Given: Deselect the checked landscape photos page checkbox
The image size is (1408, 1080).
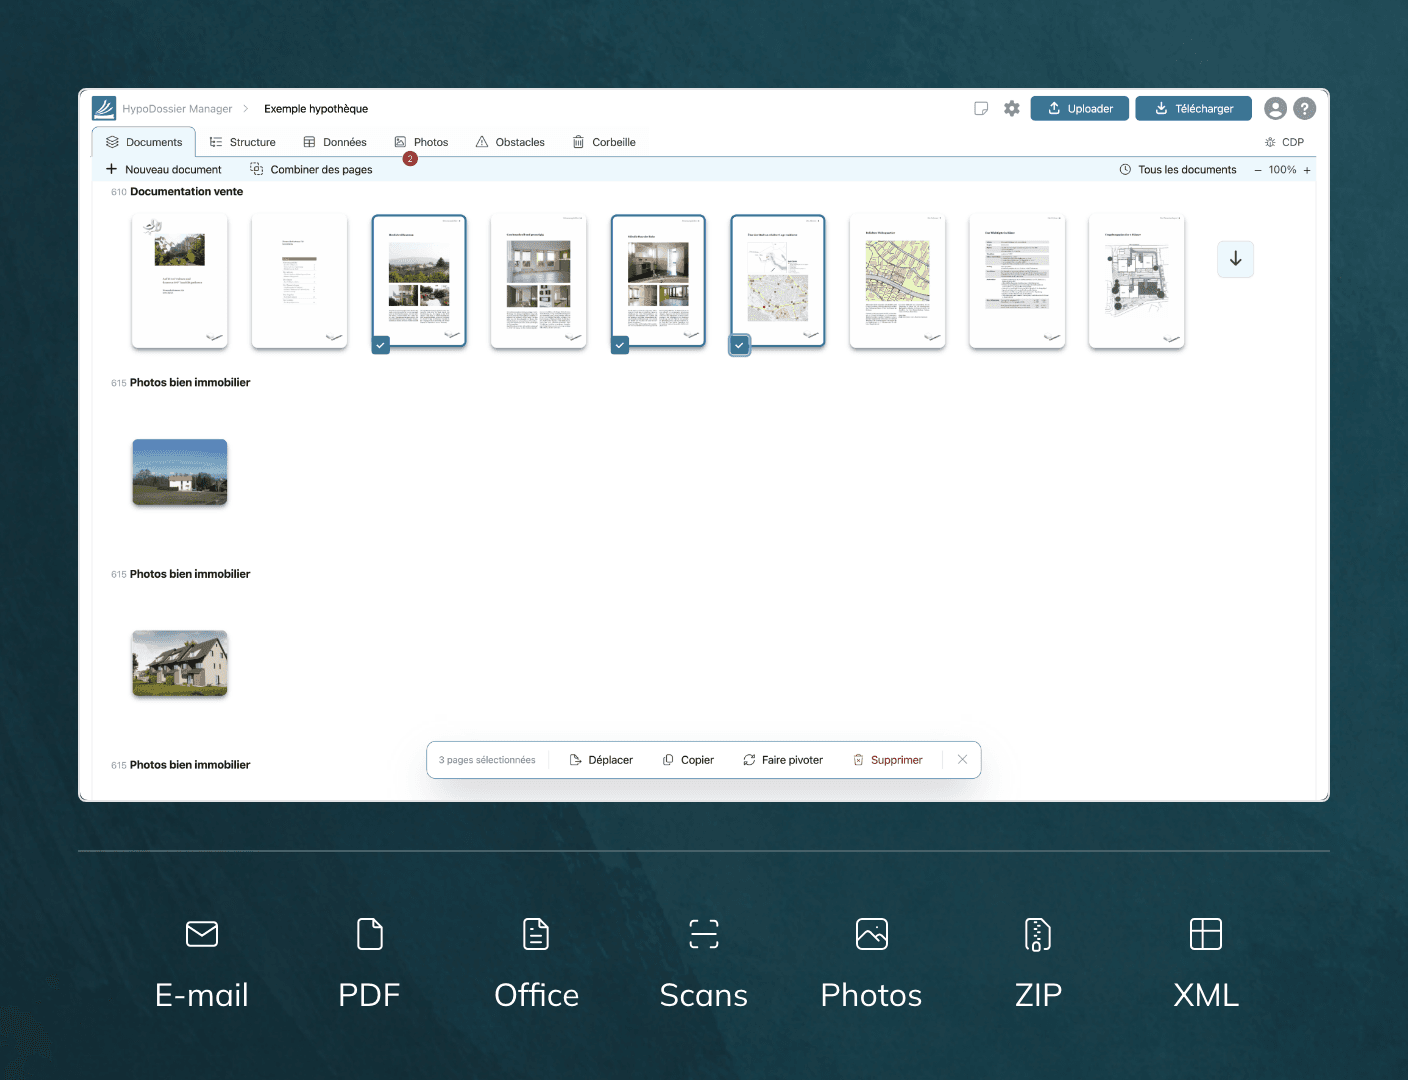Looking at the screenshot, I should (x=381, y=345).
